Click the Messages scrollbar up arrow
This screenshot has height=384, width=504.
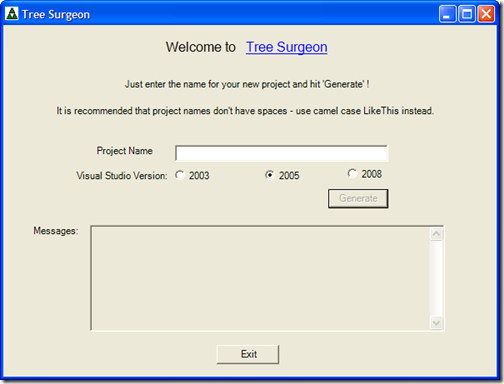[x=436, y=234]
